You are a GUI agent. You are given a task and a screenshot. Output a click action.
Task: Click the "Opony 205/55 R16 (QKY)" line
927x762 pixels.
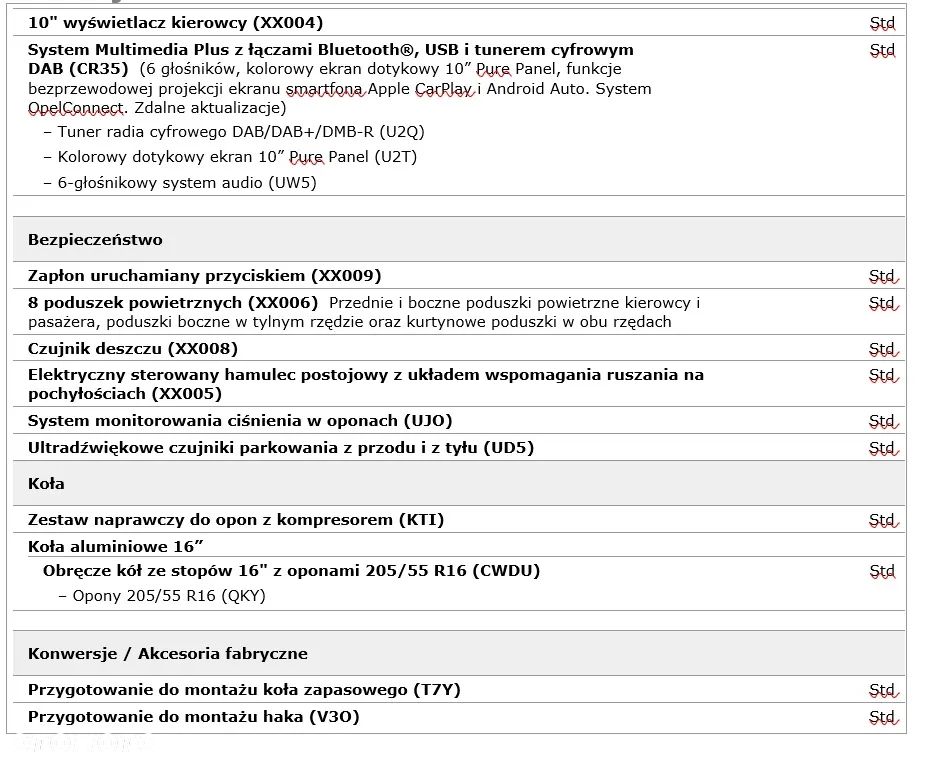click(x=169, y=596)
